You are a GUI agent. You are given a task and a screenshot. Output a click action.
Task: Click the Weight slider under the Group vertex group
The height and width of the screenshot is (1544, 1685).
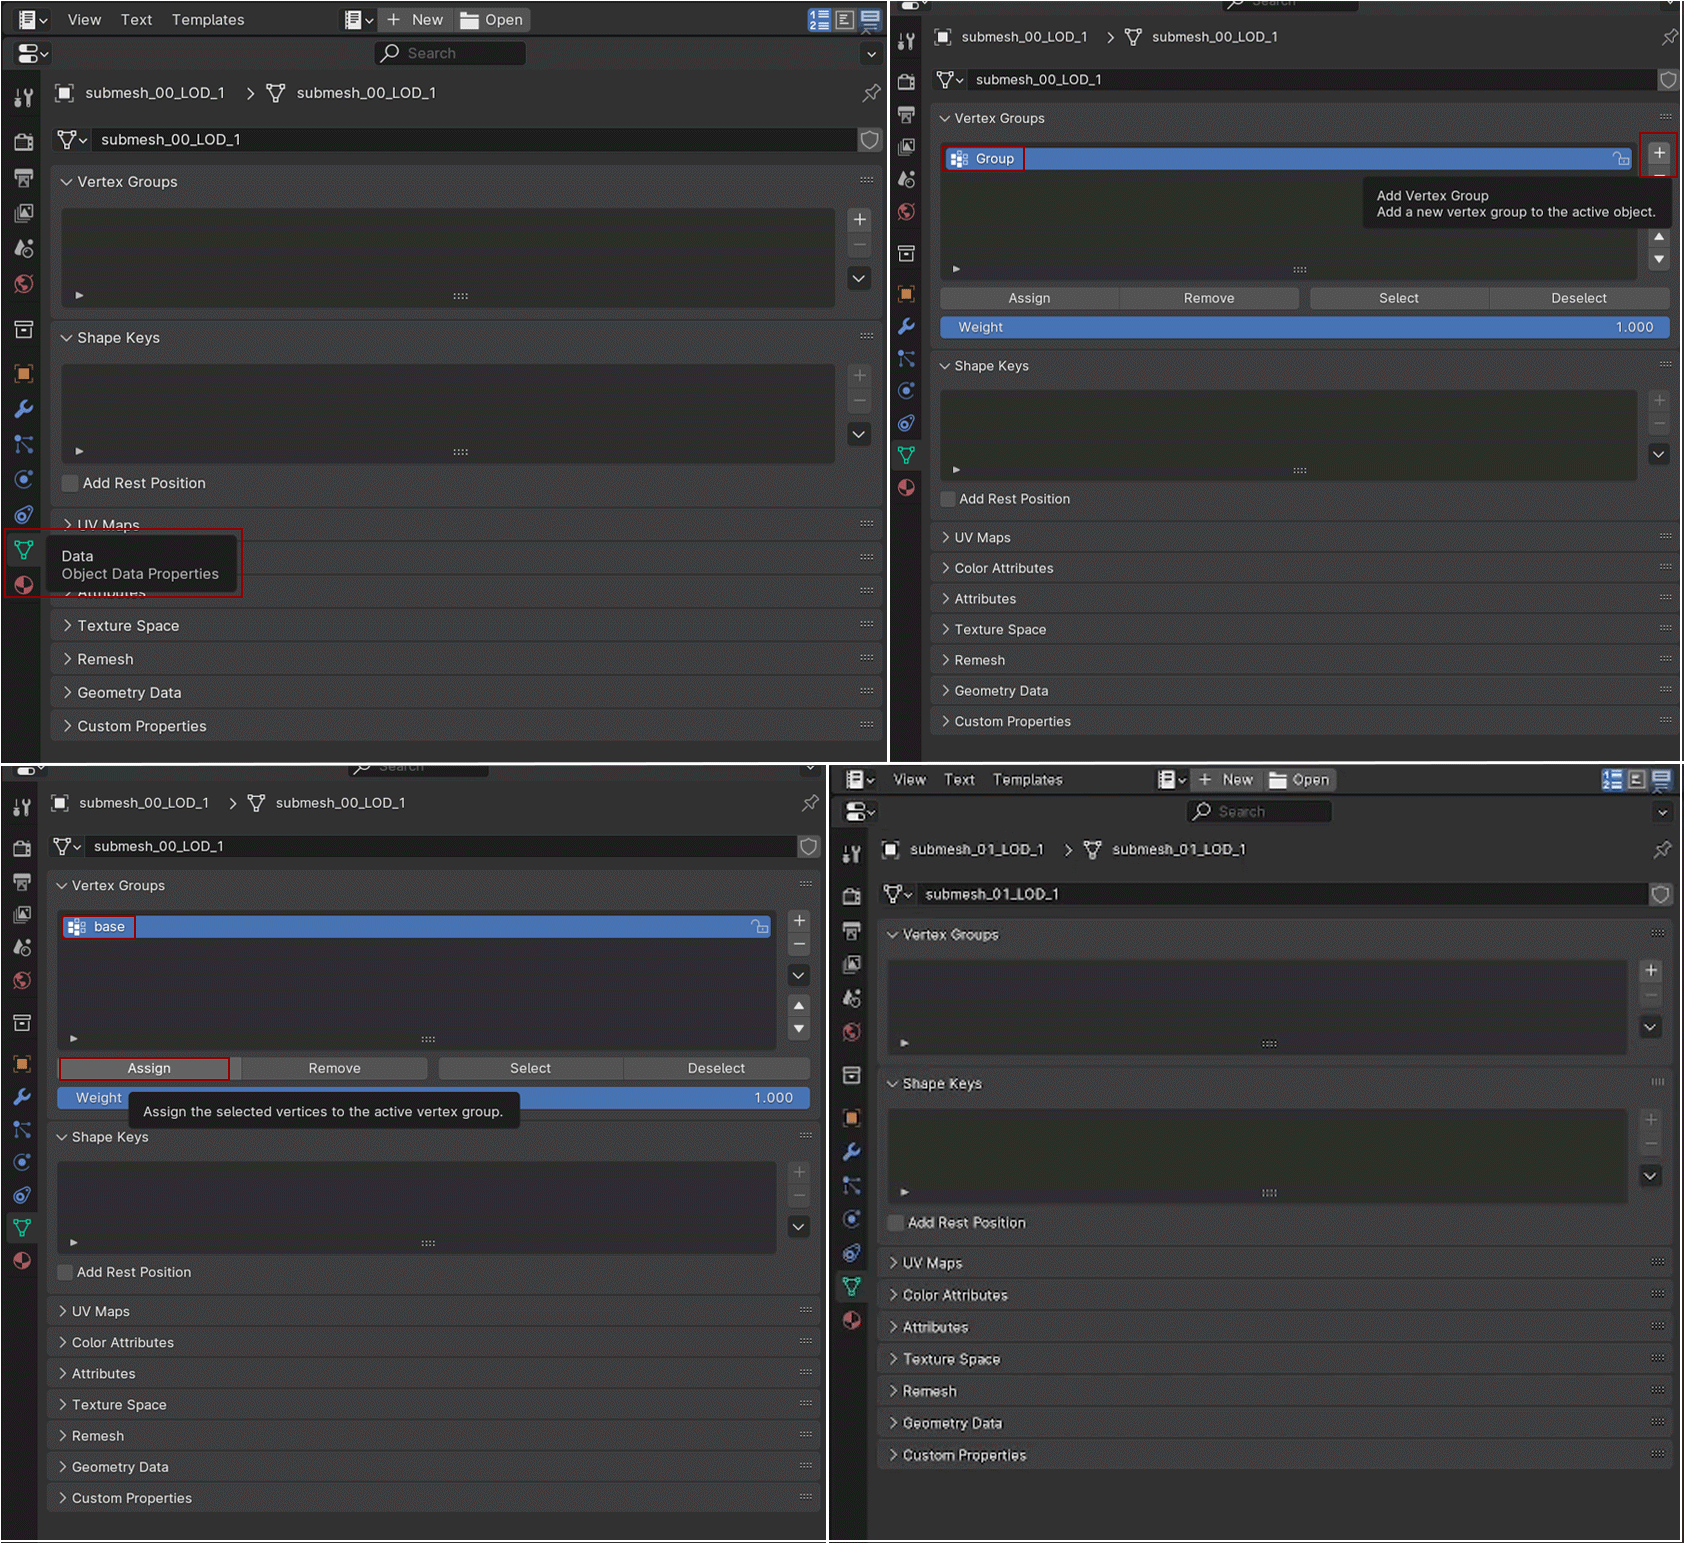[x=1303, y=327]
